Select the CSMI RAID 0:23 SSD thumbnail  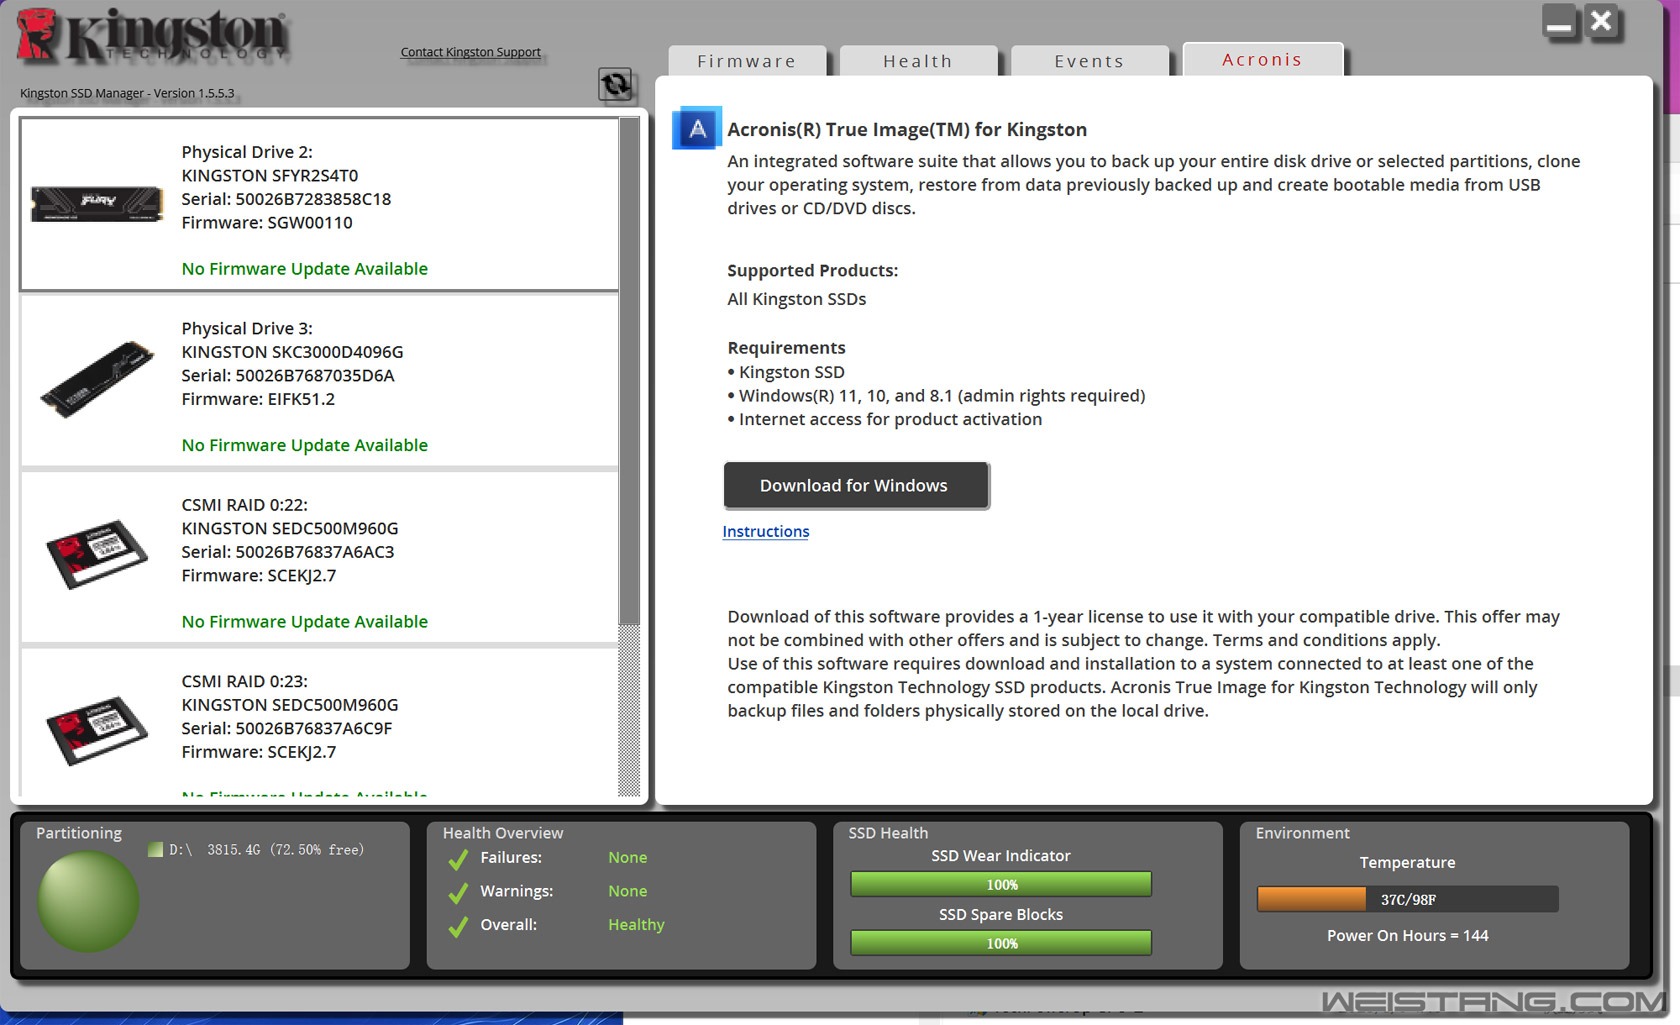click(97, 731)
